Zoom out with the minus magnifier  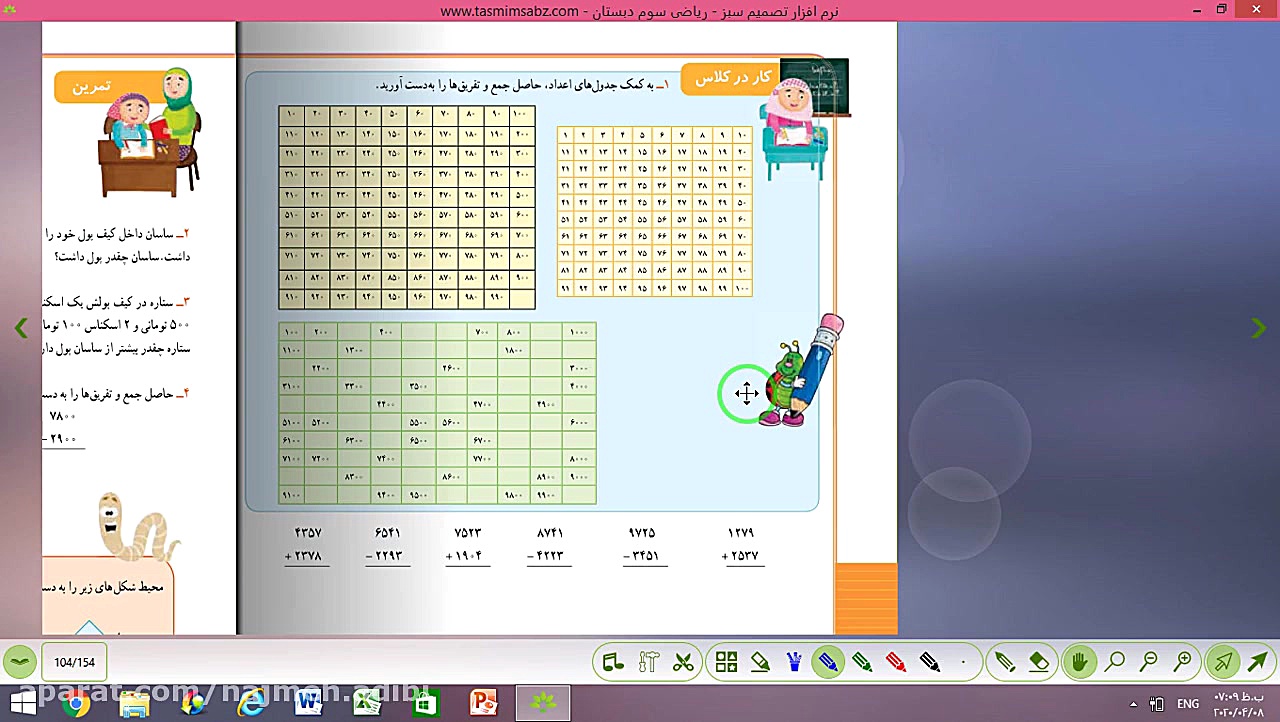pyautogui.click(x=1149, y=662)
